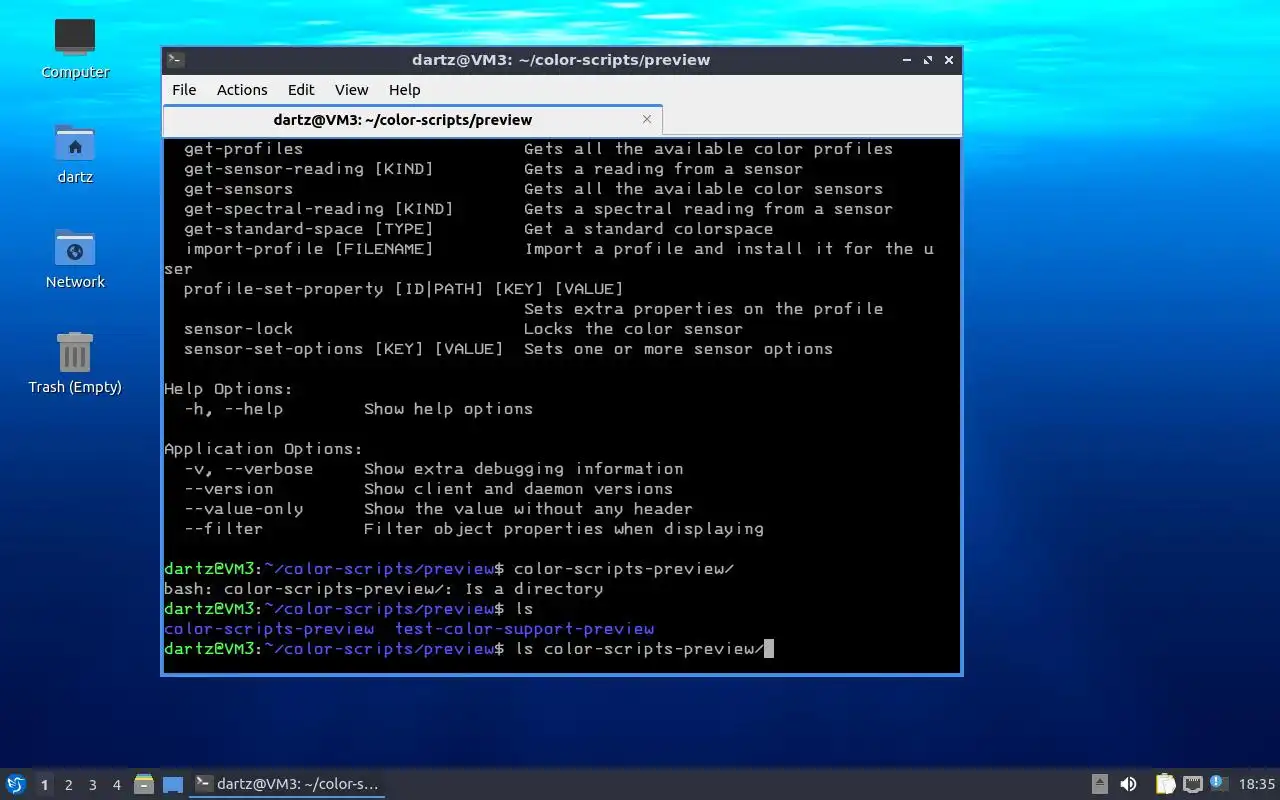
Task: Open the volume control in the system tray
Action: (x=1128, y=784)
